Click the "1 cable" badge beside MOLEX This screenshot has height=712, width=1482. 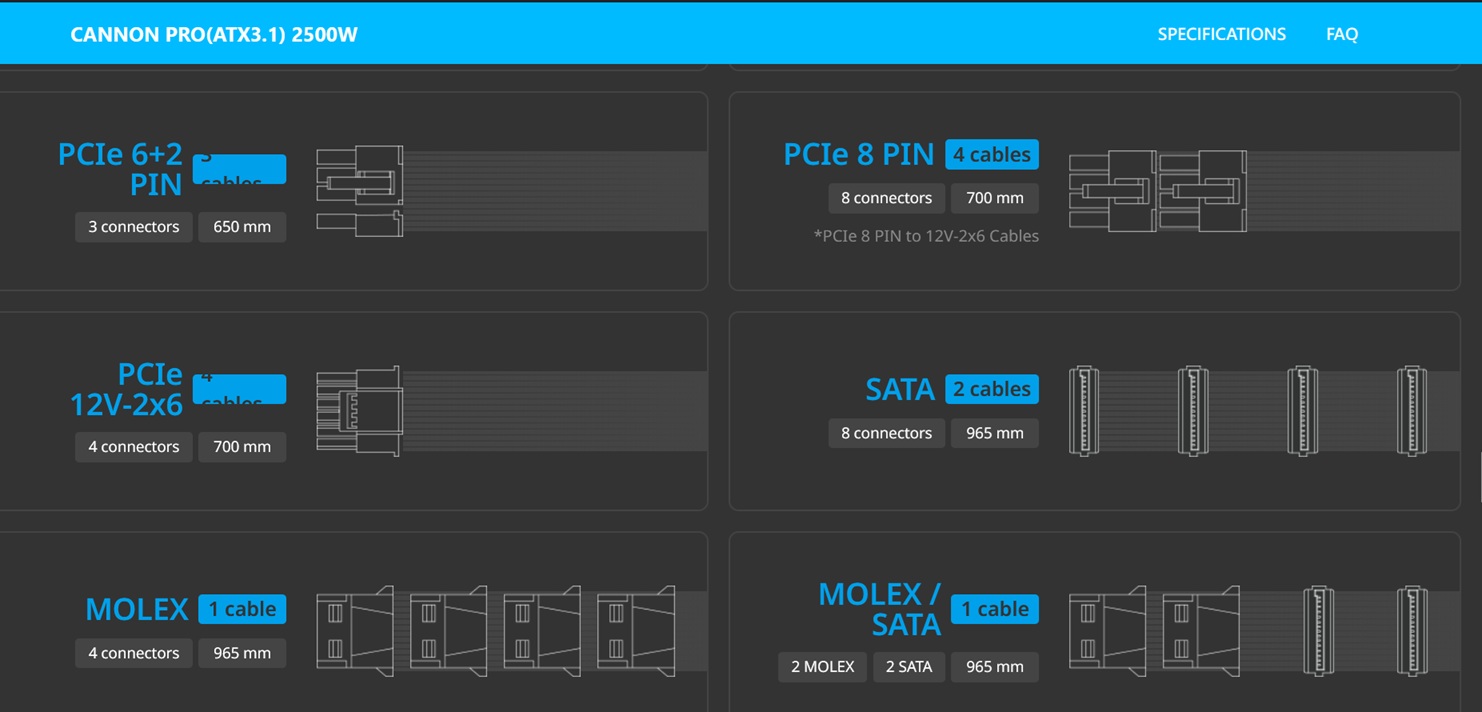pos(241,609)
